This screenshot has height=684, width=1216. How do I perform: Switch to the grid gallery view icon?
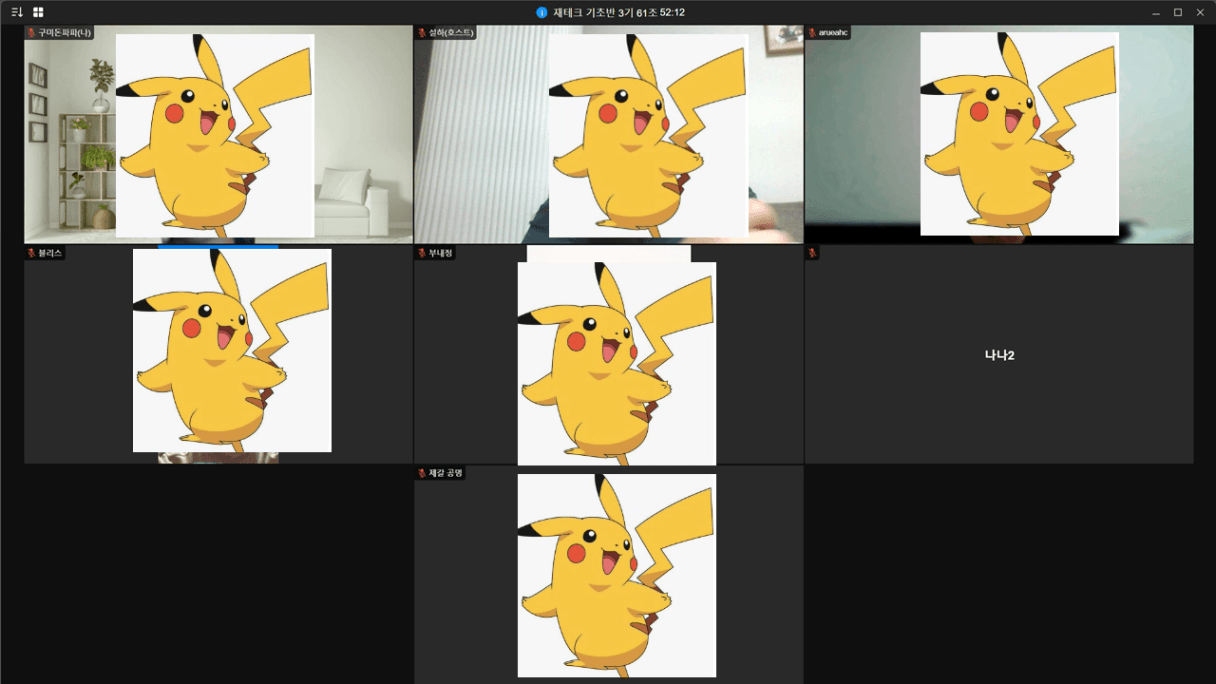(38, 12)
